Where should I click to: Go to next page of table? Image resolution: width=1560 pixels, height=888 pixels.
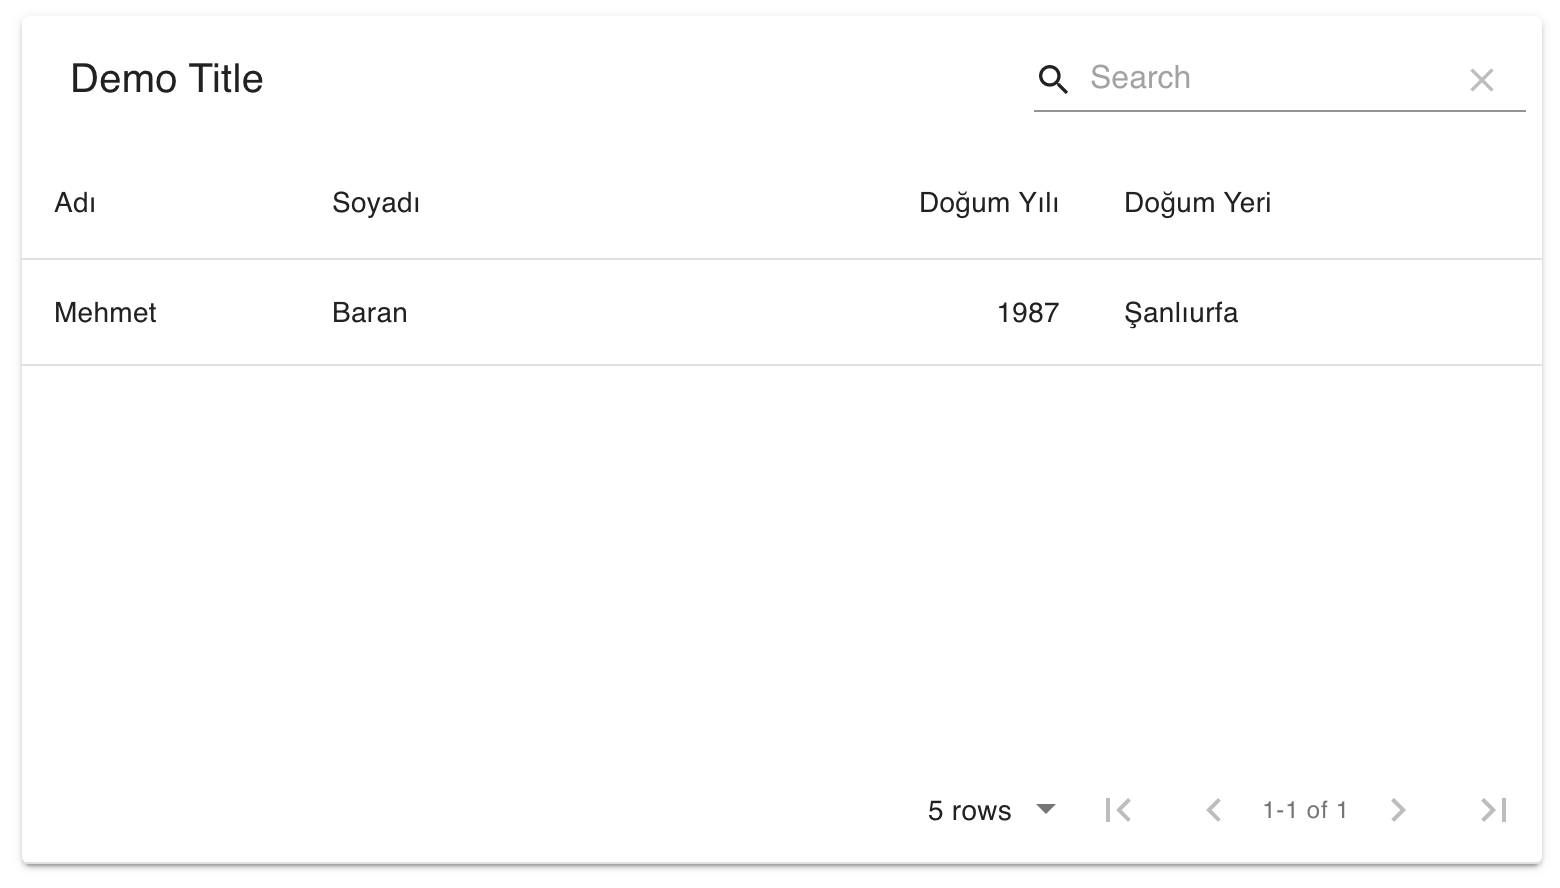click(1398, 810)
